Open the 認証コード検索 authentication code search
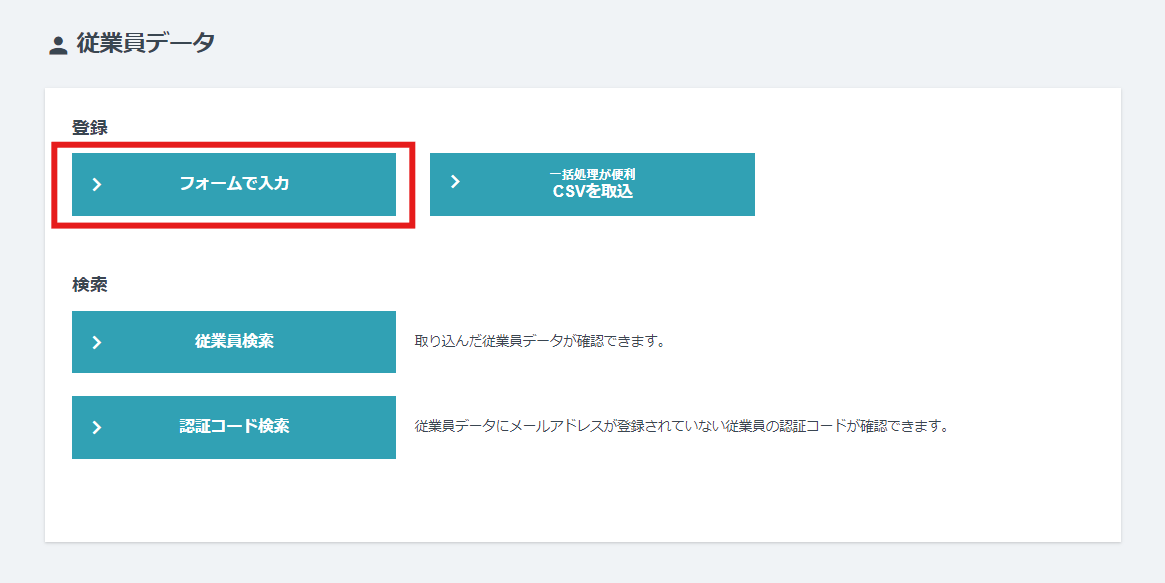The image size is (1165, 583). [233, 427]
